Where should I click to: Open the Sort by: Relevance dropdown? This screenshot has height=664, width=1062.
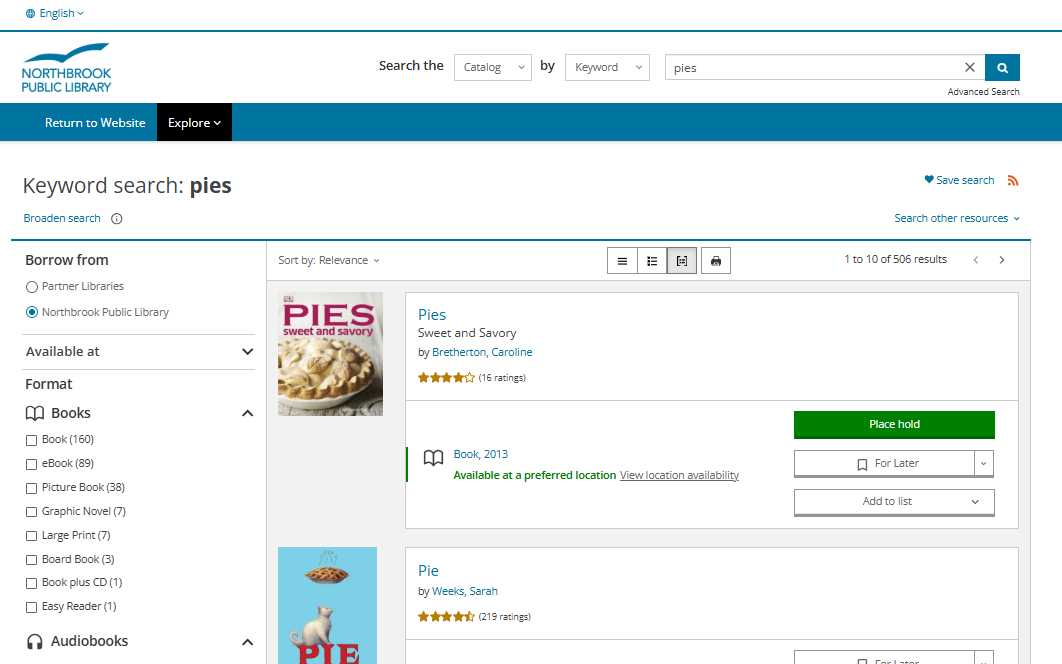pyautogui.click(x=328, y=260)
